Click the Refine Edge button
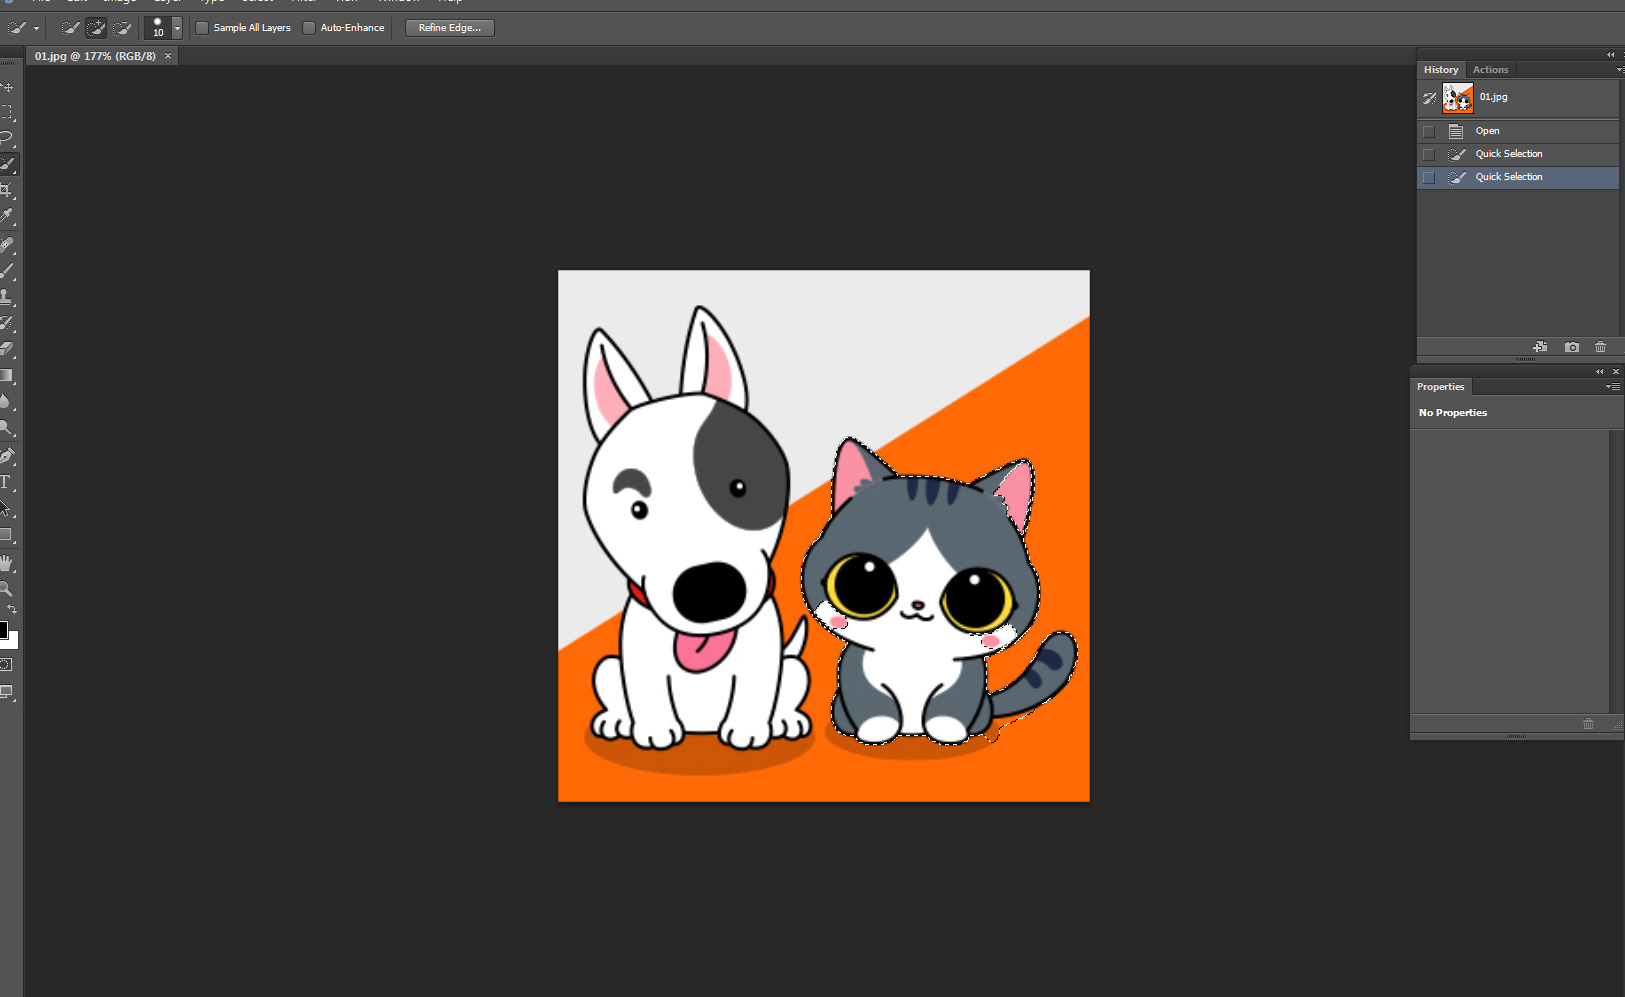 450,28
